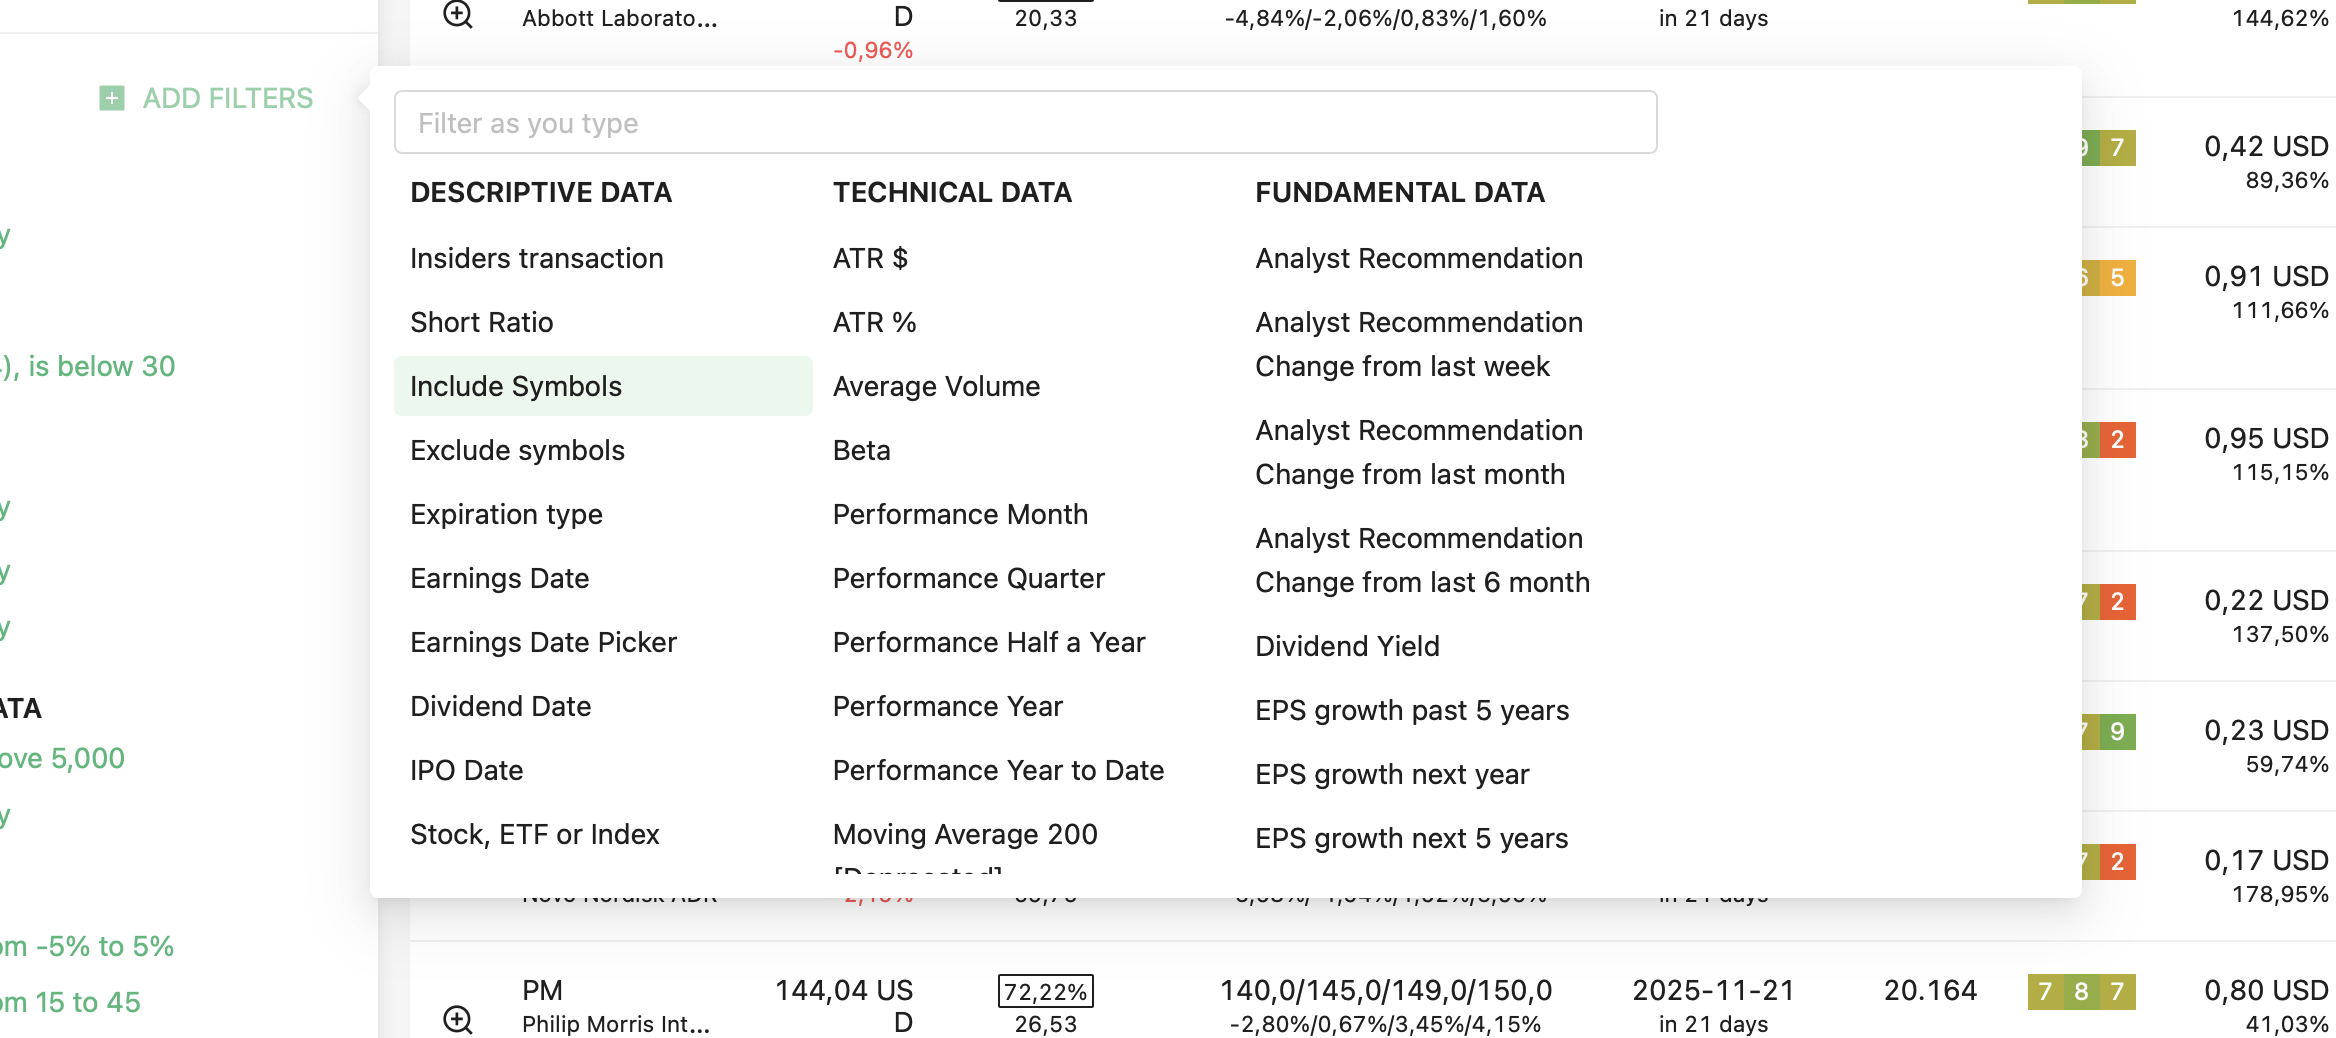
Task: Click the boxed 72,22% value for PM
Action: point(1045,991)
